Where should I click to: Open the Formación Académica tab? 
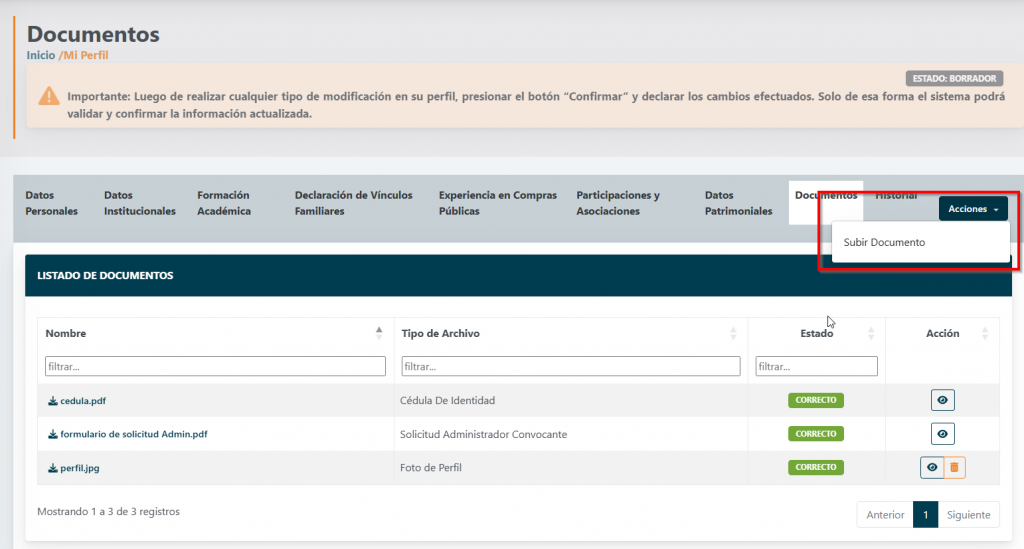pyautogui.click(x=224, y=203)
